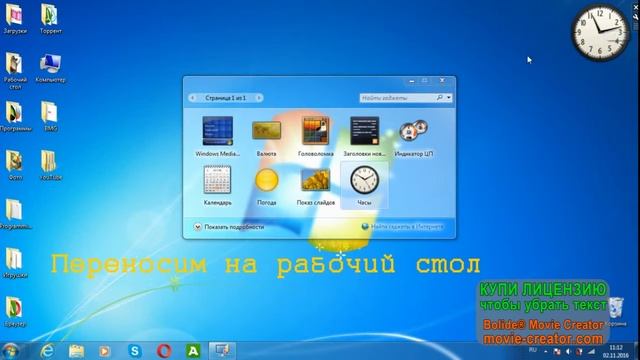The height and width of the screenshot is (360, 640).
Task: Select the Заголовки новостей gadget
Action: (364, 136)
